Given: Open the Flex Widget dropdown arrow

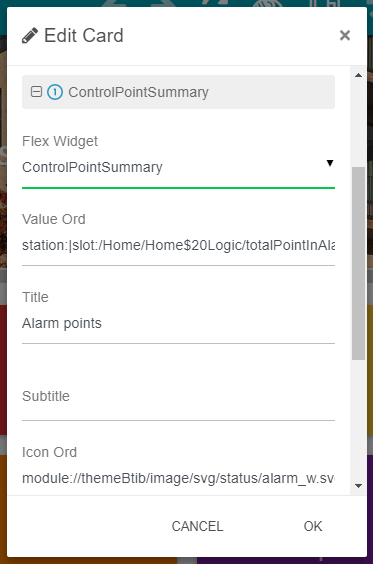Looking at the screenshot, I should tap(330, 163).
